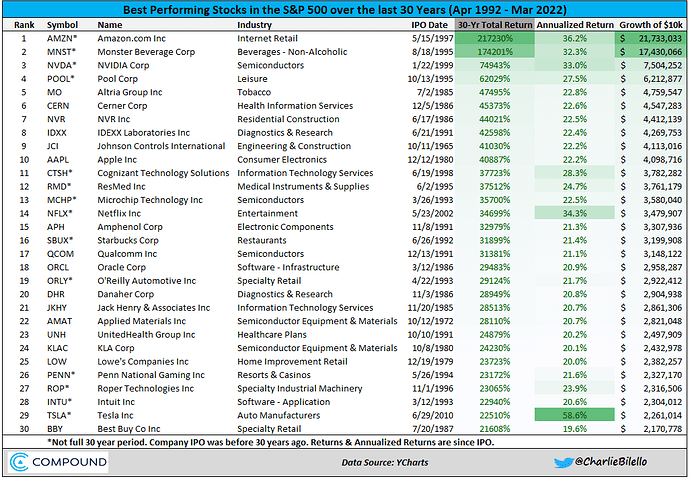Click the Symbol column header
Image resolution: width=690 pixels, height=479 pixels.
click(x=62, y=25)
